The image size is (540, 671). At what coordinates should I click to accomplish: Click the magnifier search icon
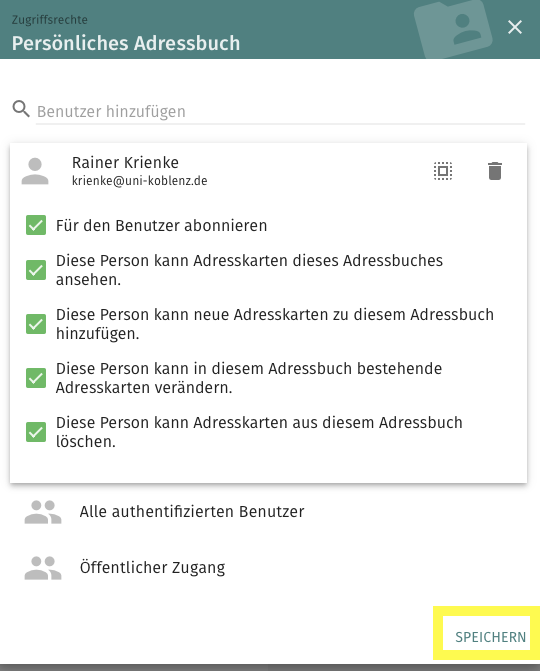21,109
